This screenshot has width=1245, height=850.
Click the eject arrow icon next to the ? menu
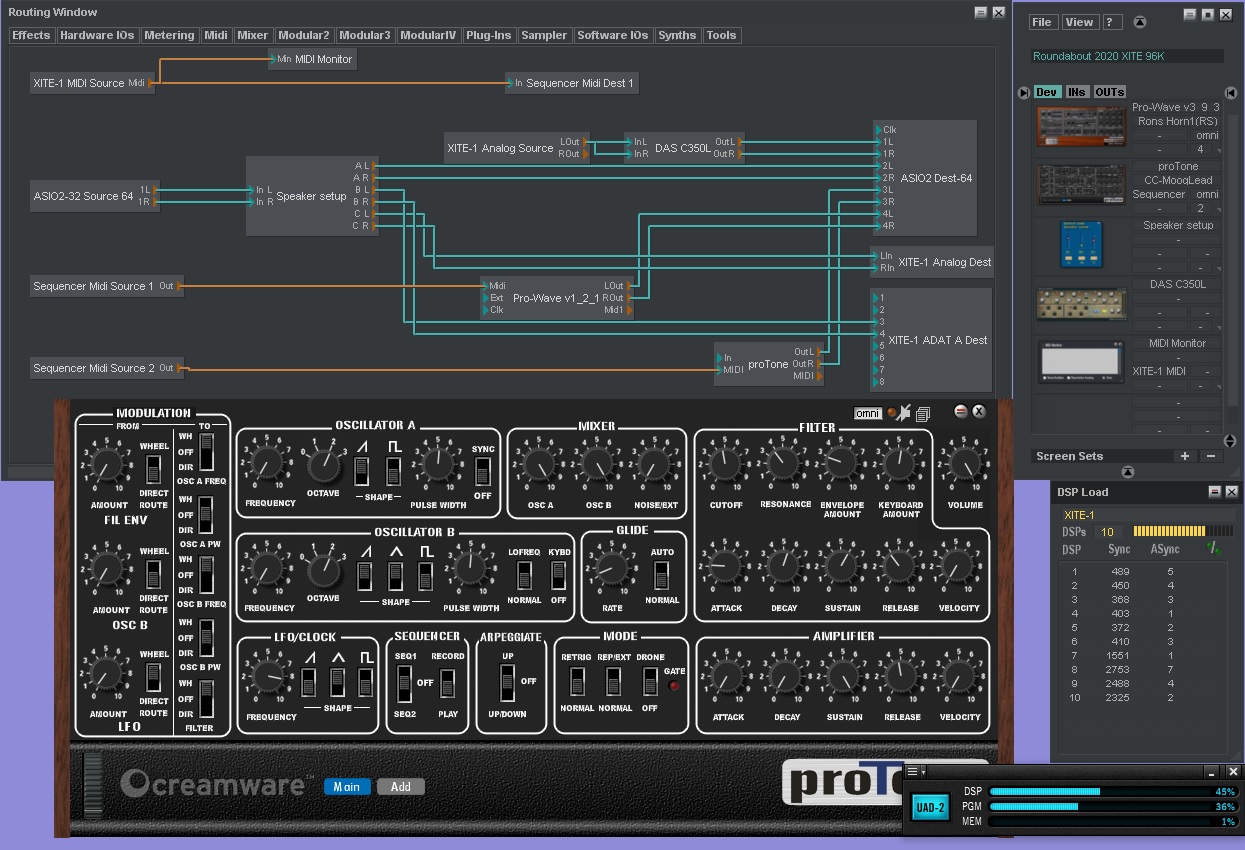pos(1140,21)
